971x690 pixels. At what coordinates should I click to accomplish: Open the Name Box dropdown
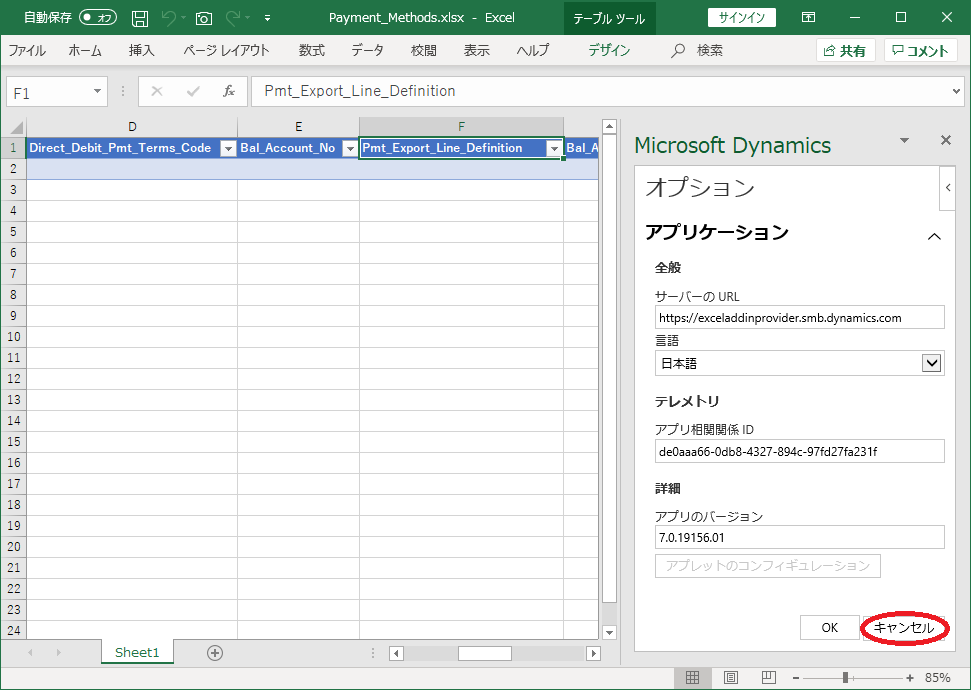pyautogui.click(x=97, y=92)
